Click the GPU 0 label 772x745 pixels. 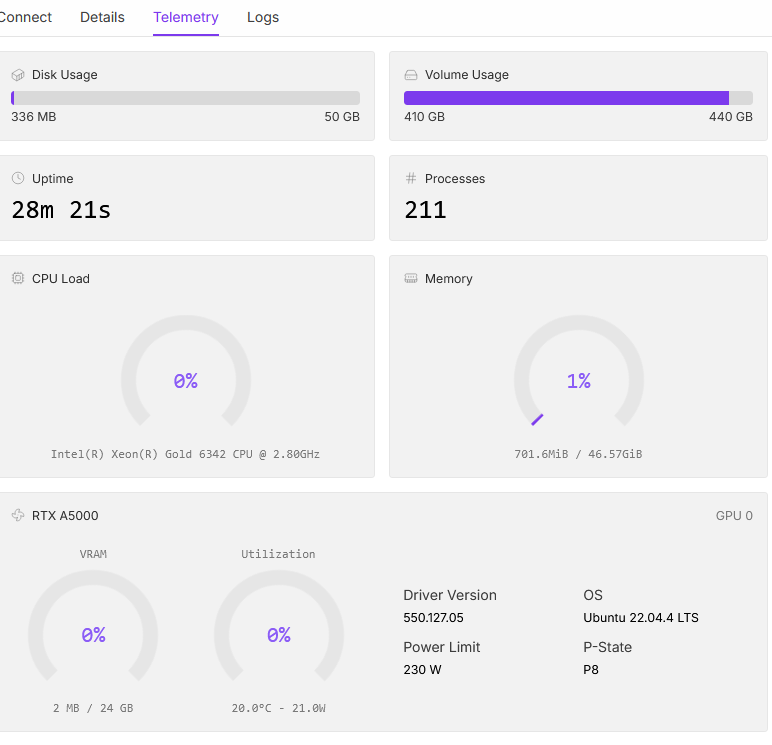(734, 516)
